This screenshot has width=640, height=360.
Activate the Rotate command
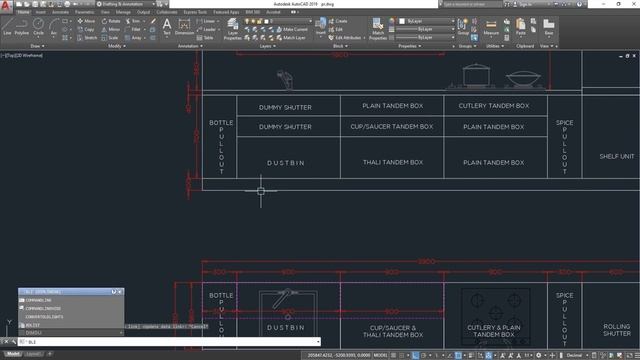click(111, 21)
